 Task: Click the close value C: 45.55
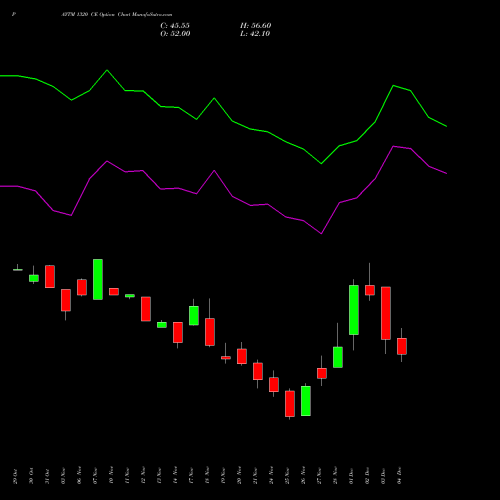click(175, 26)
